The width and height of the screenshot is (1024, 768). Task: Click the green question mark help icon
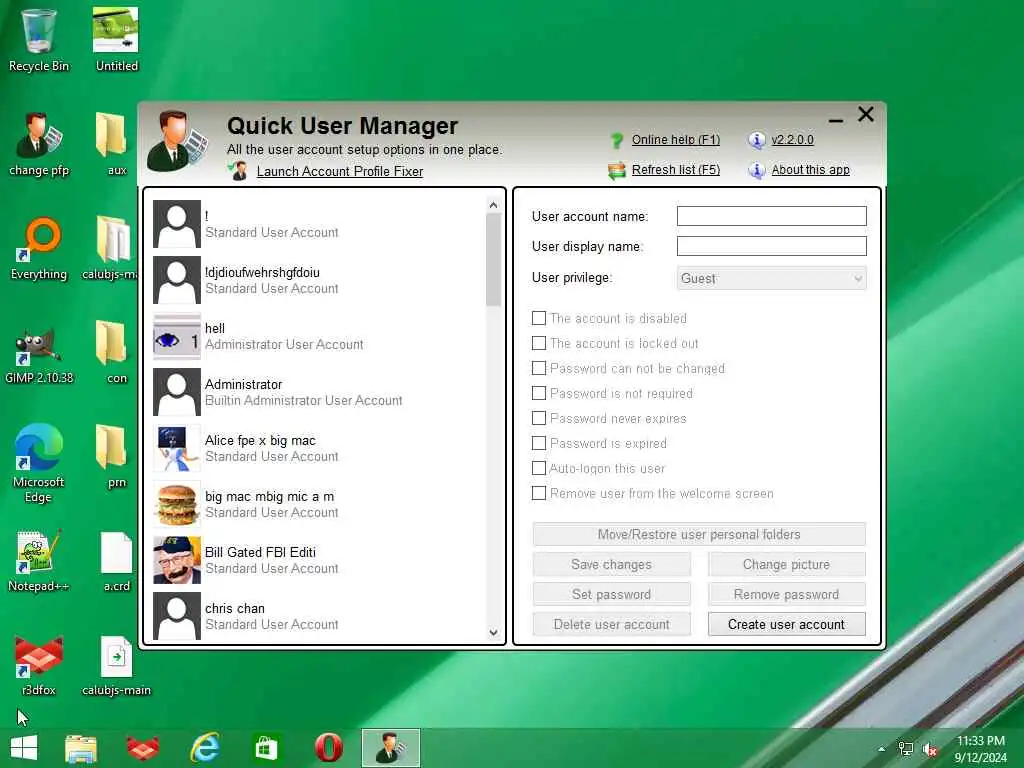pos(616,140)
